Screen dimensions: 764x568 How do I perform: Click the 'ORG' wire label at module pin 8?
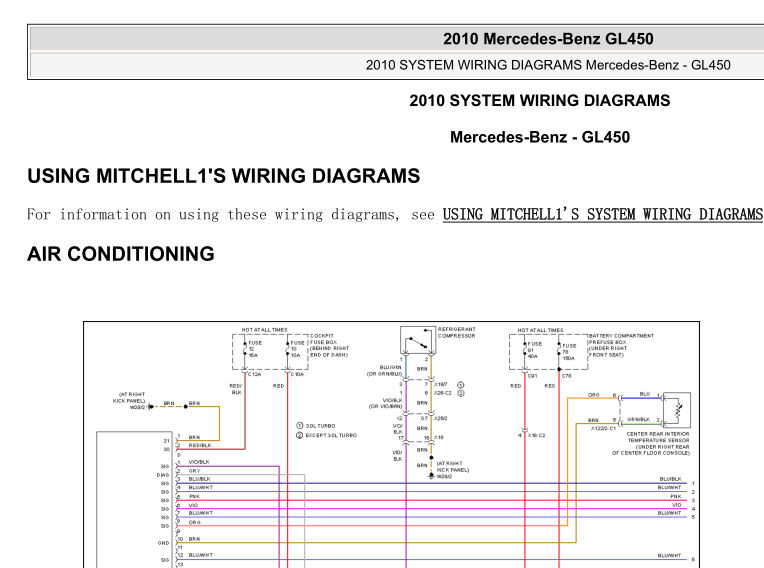click(x=194, y=522)
